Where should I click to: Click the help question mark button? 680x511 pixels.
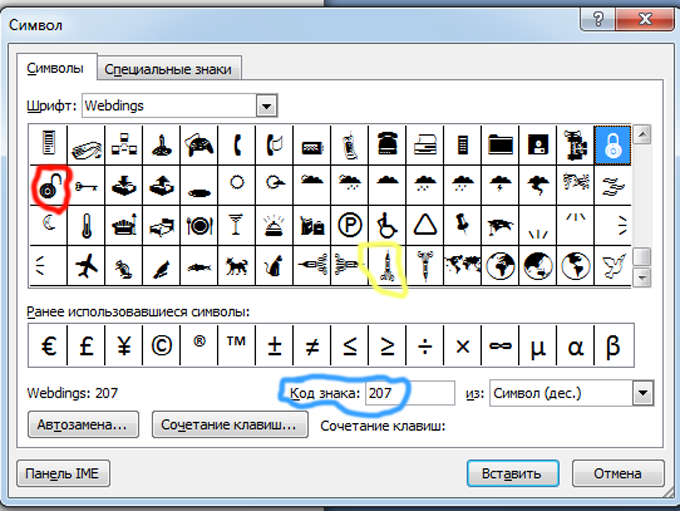pyautogui.click(x=598, y=19)
